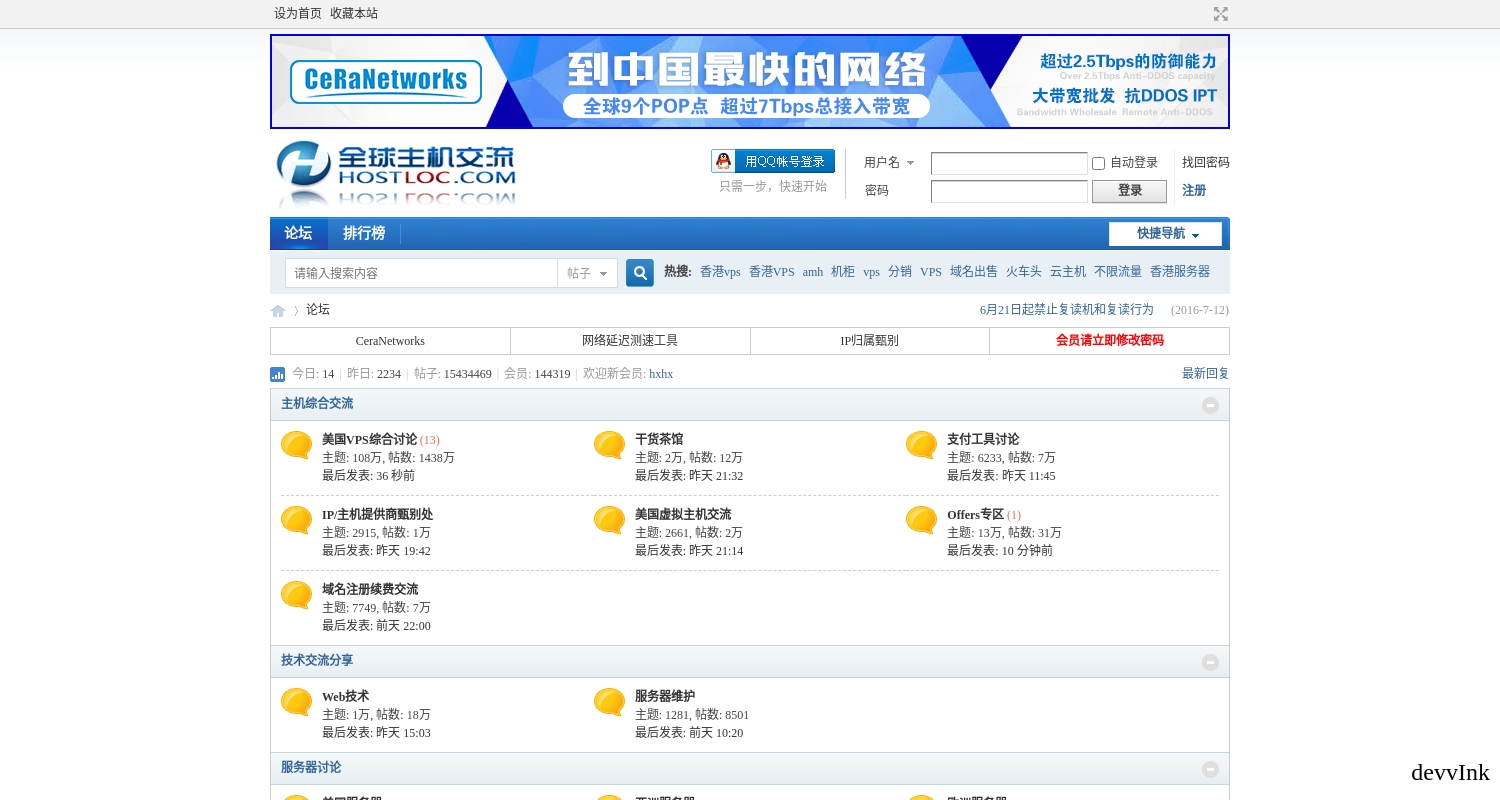Click hot search term 香港服务器
1500x800 pixels.
pyautogui.click(x=1180, y=272)
